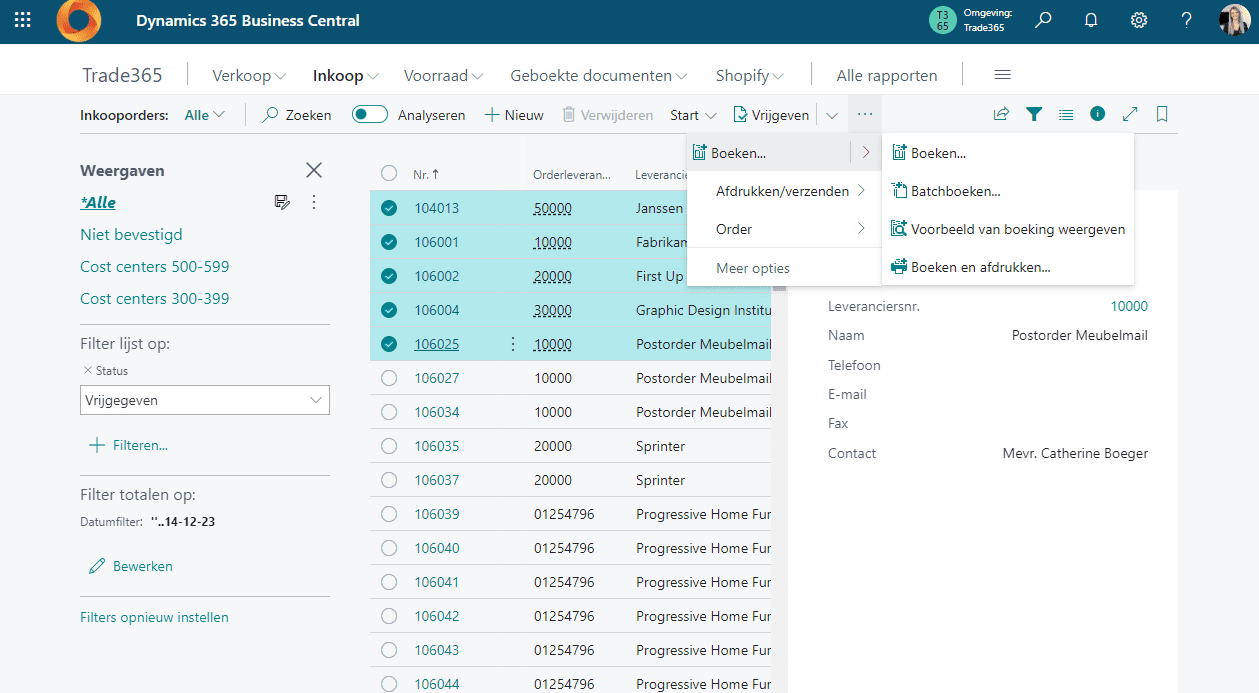Image resolution: width=1259 pixels, height=693 pixels.
Task: Open the app launcher waffle menu
Action: click(x=22, y=20)
